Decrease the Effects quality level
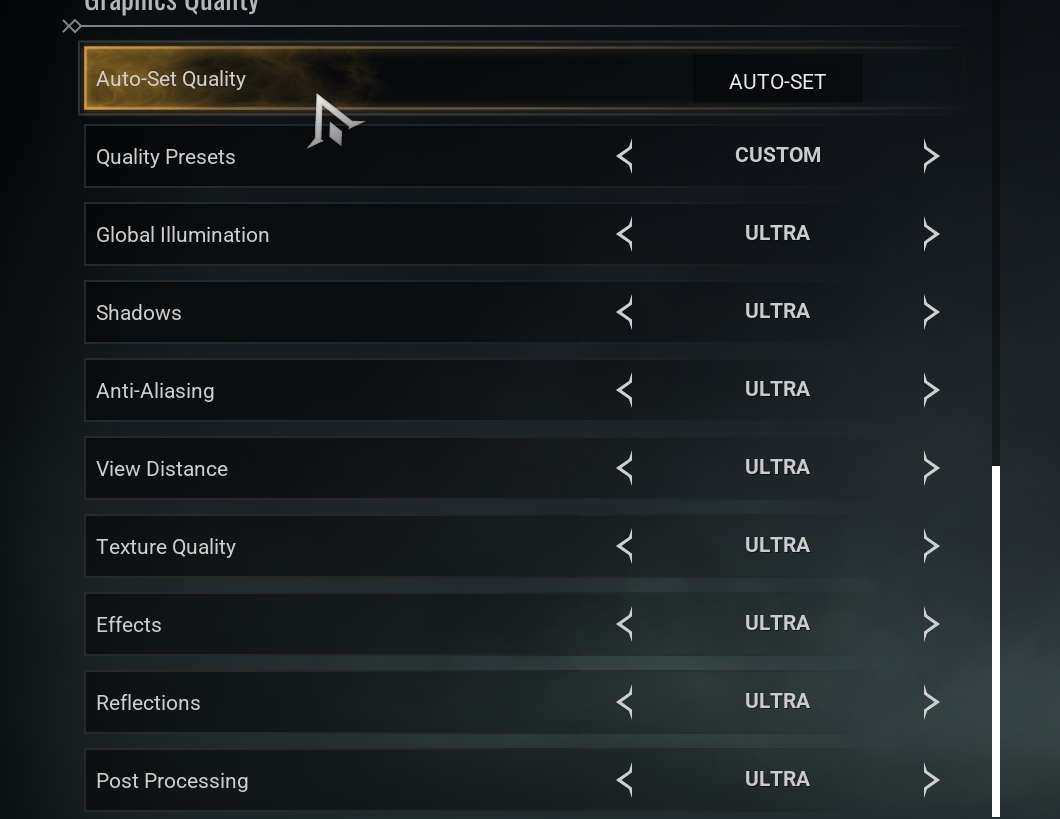1060x819 pixels. click(x=625, y=624)
